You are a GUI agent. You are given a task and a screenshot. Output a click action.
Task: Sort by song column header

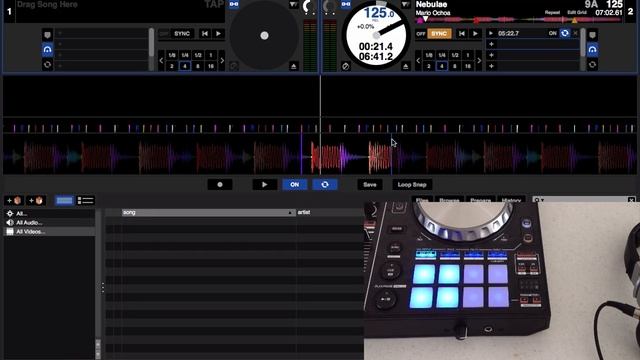(208, 212)
